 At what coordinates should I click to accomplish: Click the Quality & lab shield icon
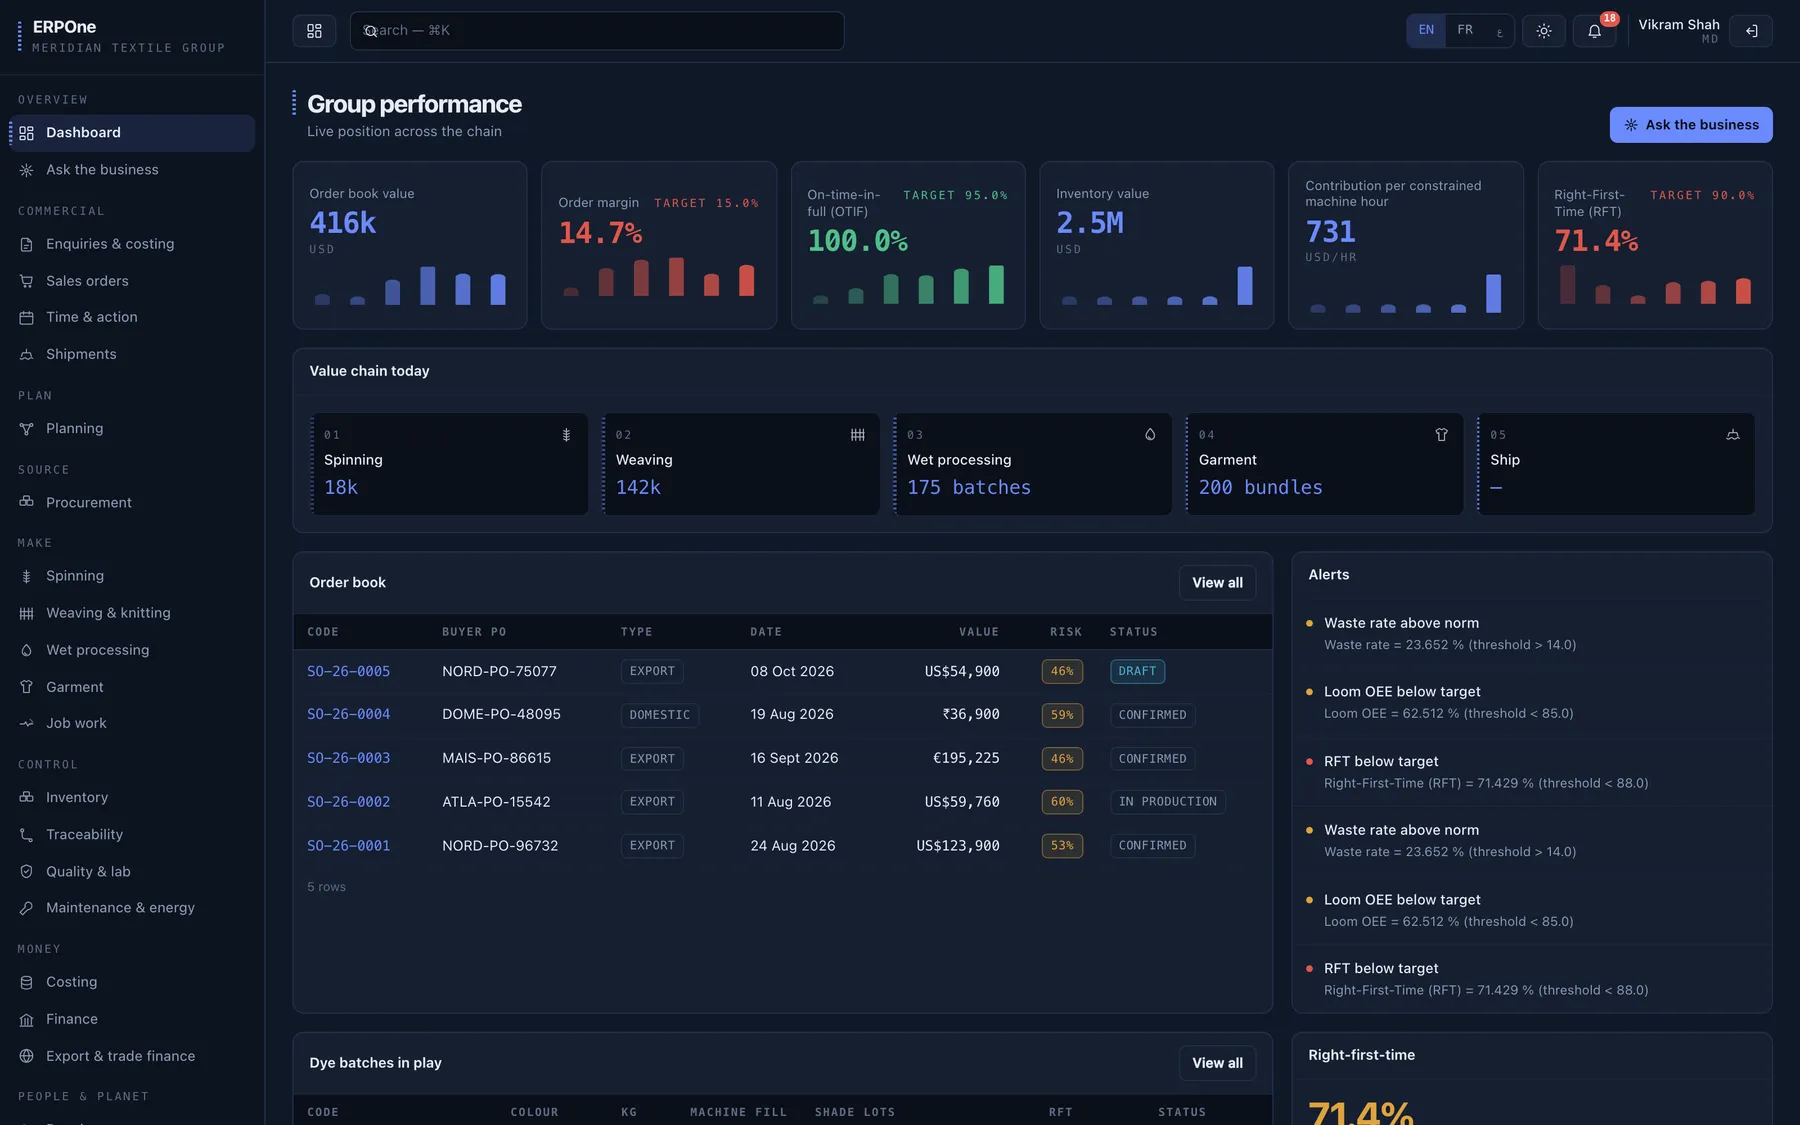[x=27, y=871]
